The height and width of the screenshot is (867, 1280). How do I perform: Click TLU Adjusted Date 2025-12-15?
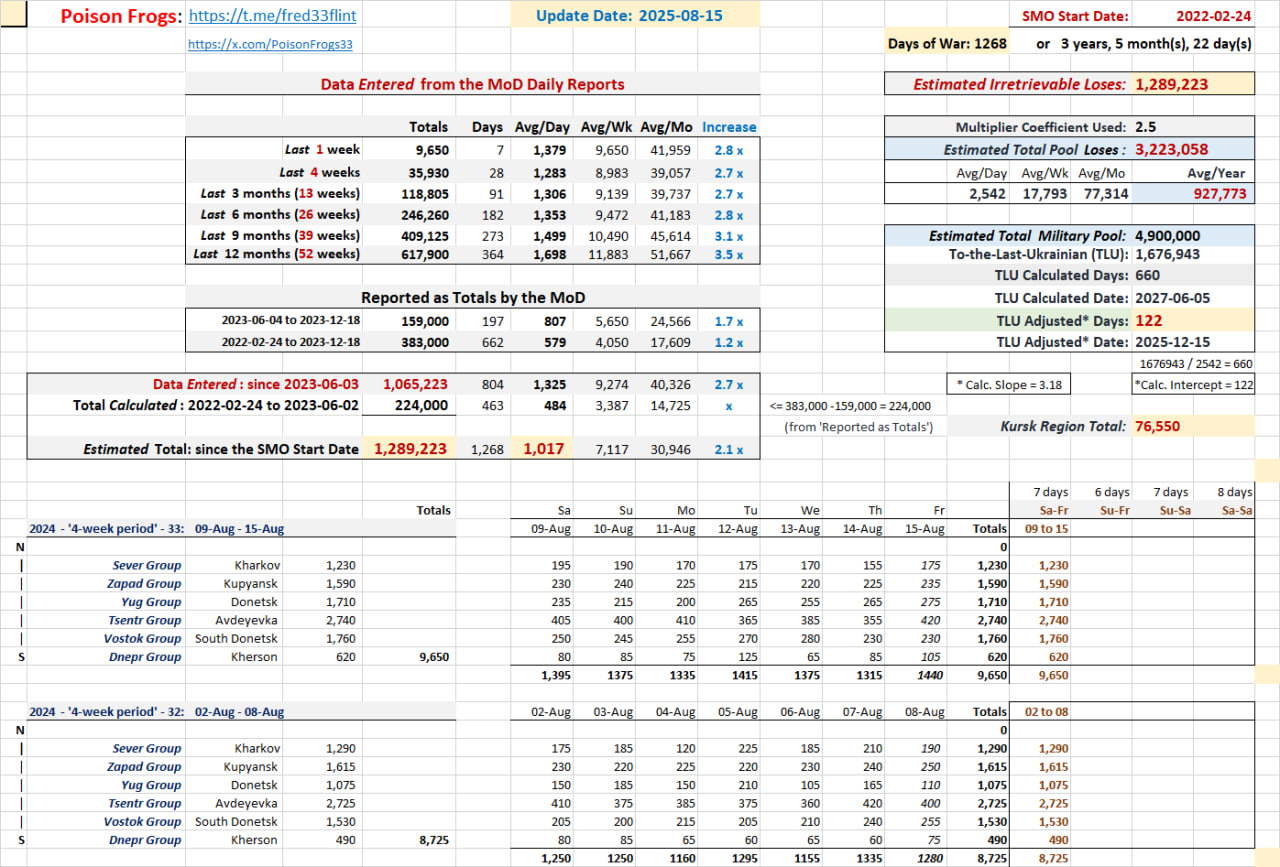click(x=1172, y=342)
